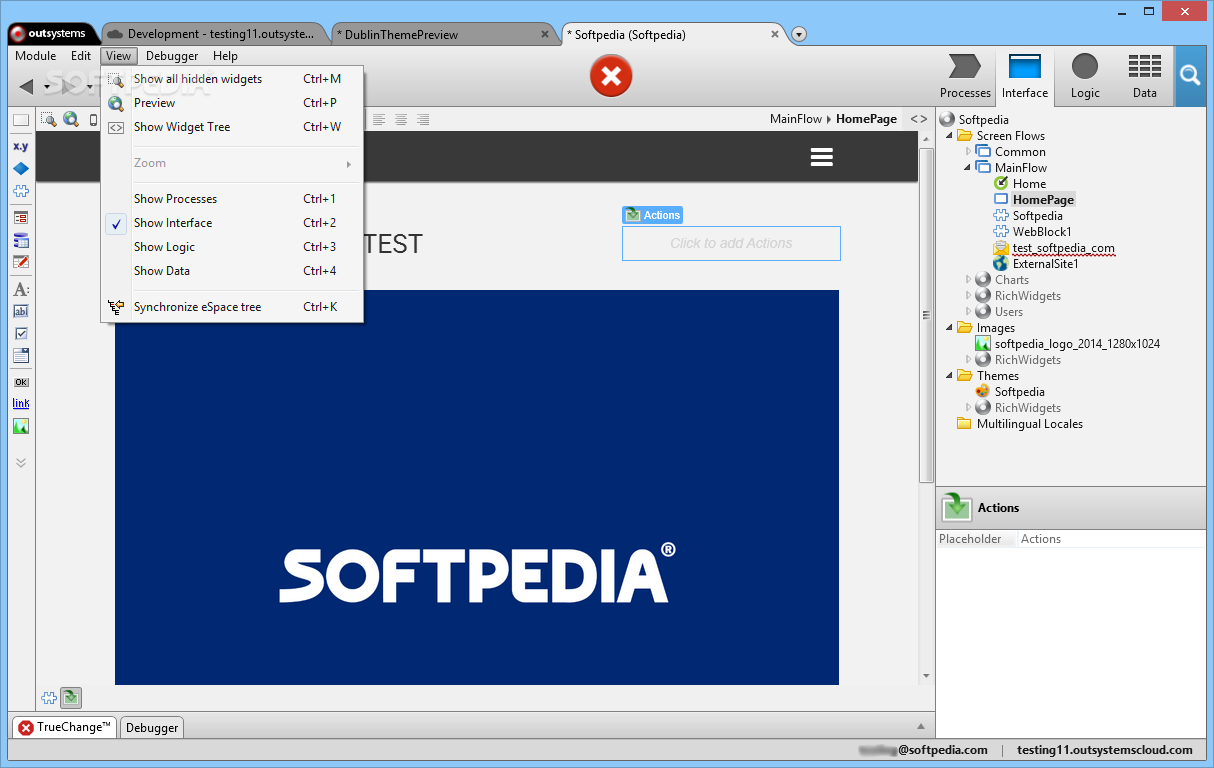The height and width of the screenshot is (768, 1214).
Task: Expand the Common flow node
Action: [968, 152]
